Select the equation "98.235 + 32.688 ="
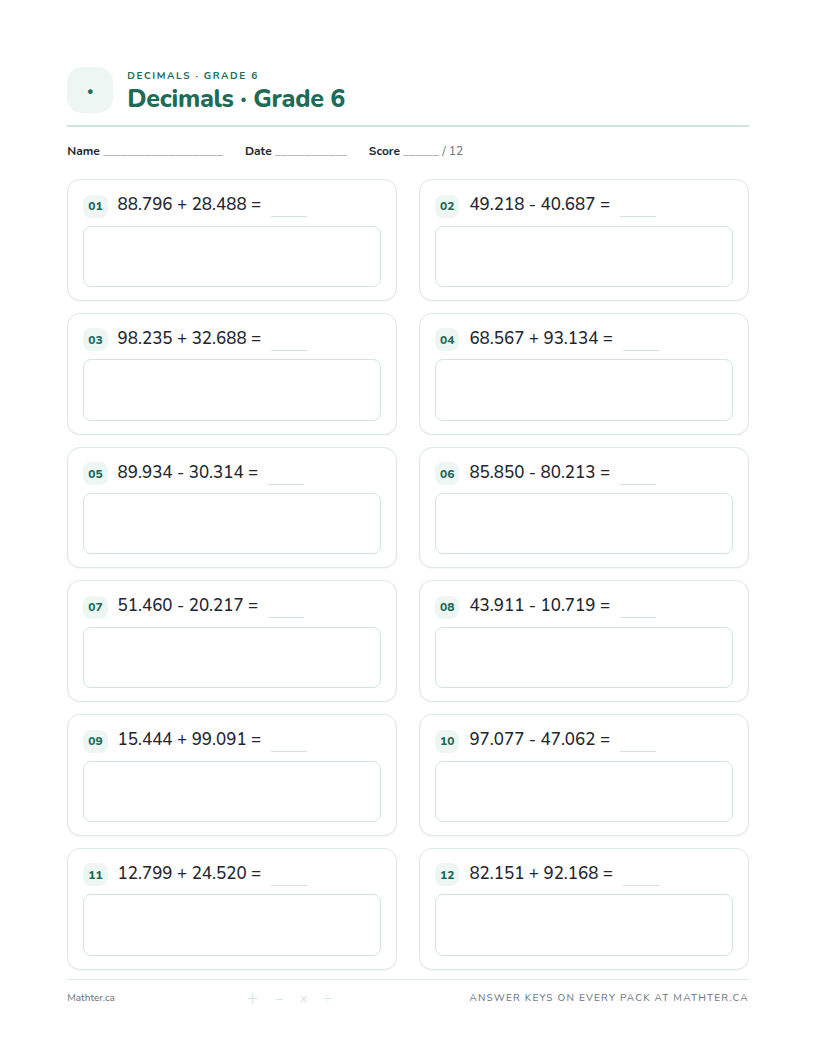The width and height of the screenshot is (816, 1056). [189, 337]
